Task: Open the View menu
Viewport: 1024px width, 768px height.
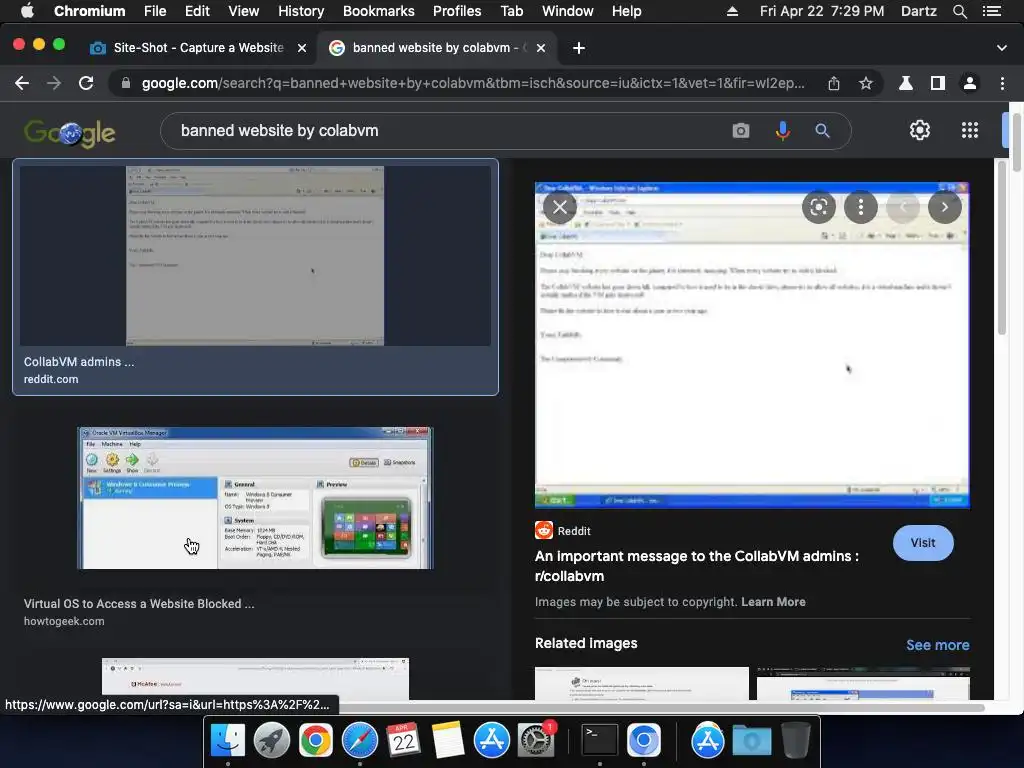Action: point(244,11)
